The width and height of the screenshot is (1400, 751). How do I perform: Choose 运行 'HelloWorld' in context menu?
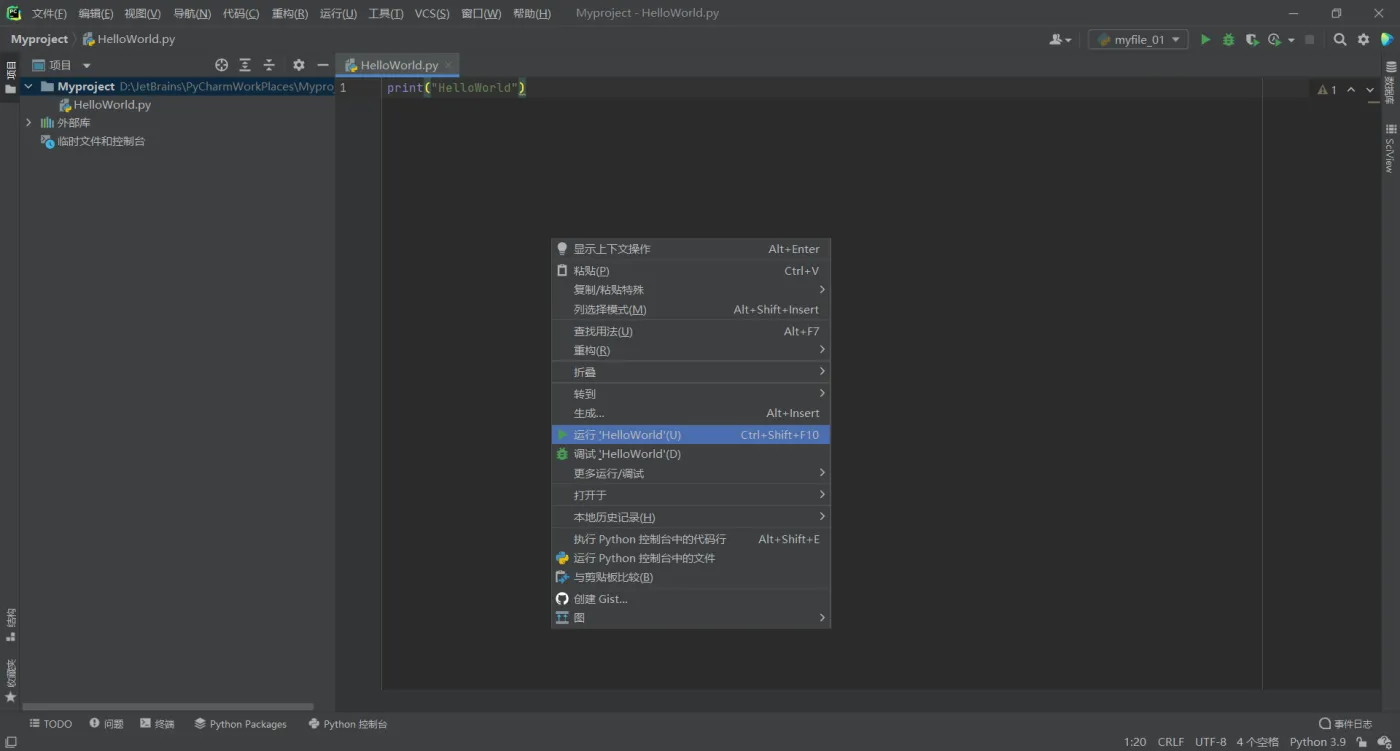tap(691, 435)
